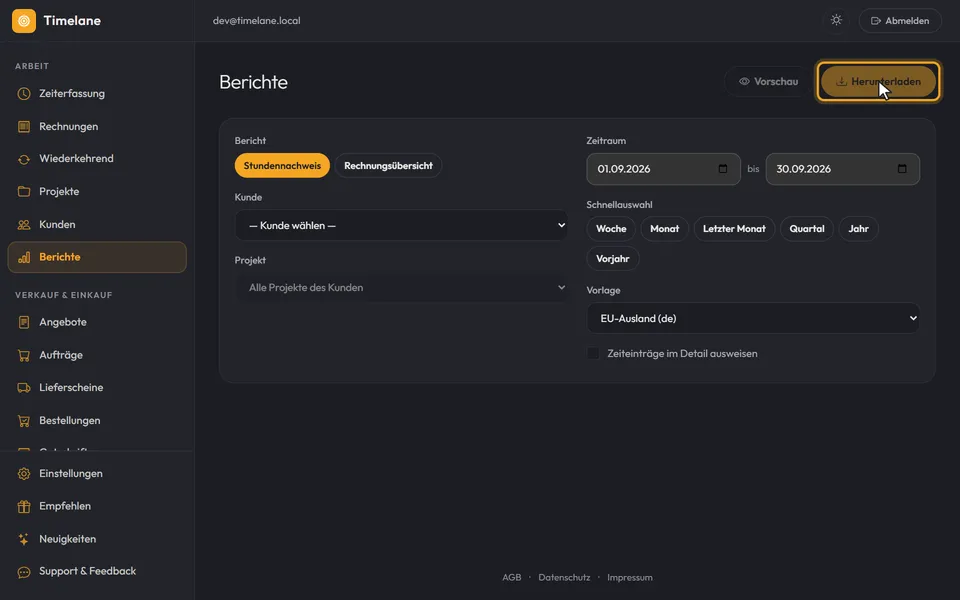Select the Rechnungsübersicht report type
This screenshot has height=600, width=960.
(x=388, y=166)
